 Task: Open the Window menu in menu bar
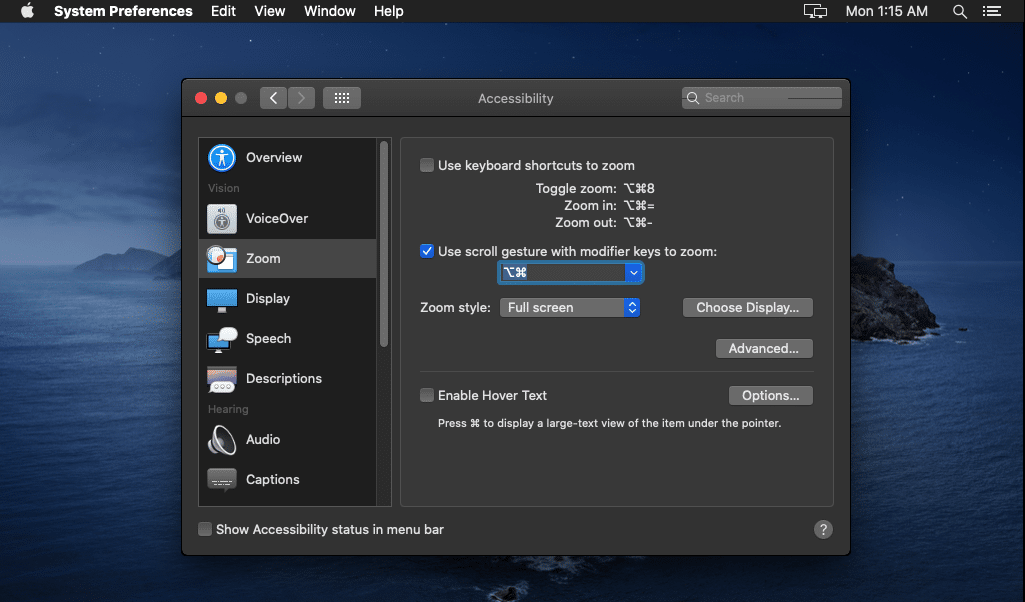coord(329,11)
